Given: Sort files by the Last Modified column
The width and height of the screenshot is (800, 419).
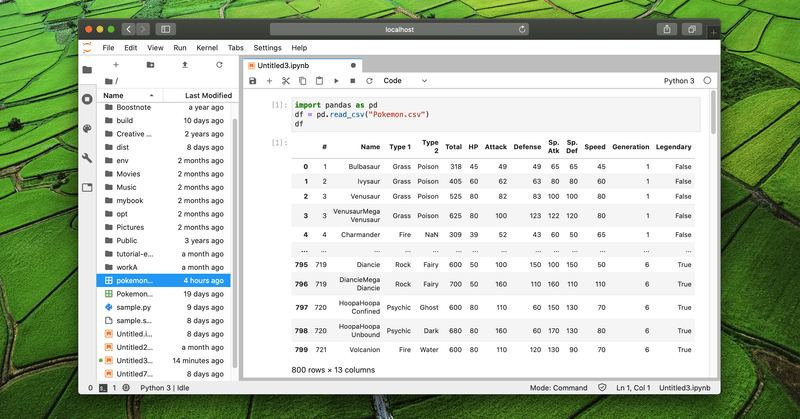Looking at the screenshot, I should (197, 95).
